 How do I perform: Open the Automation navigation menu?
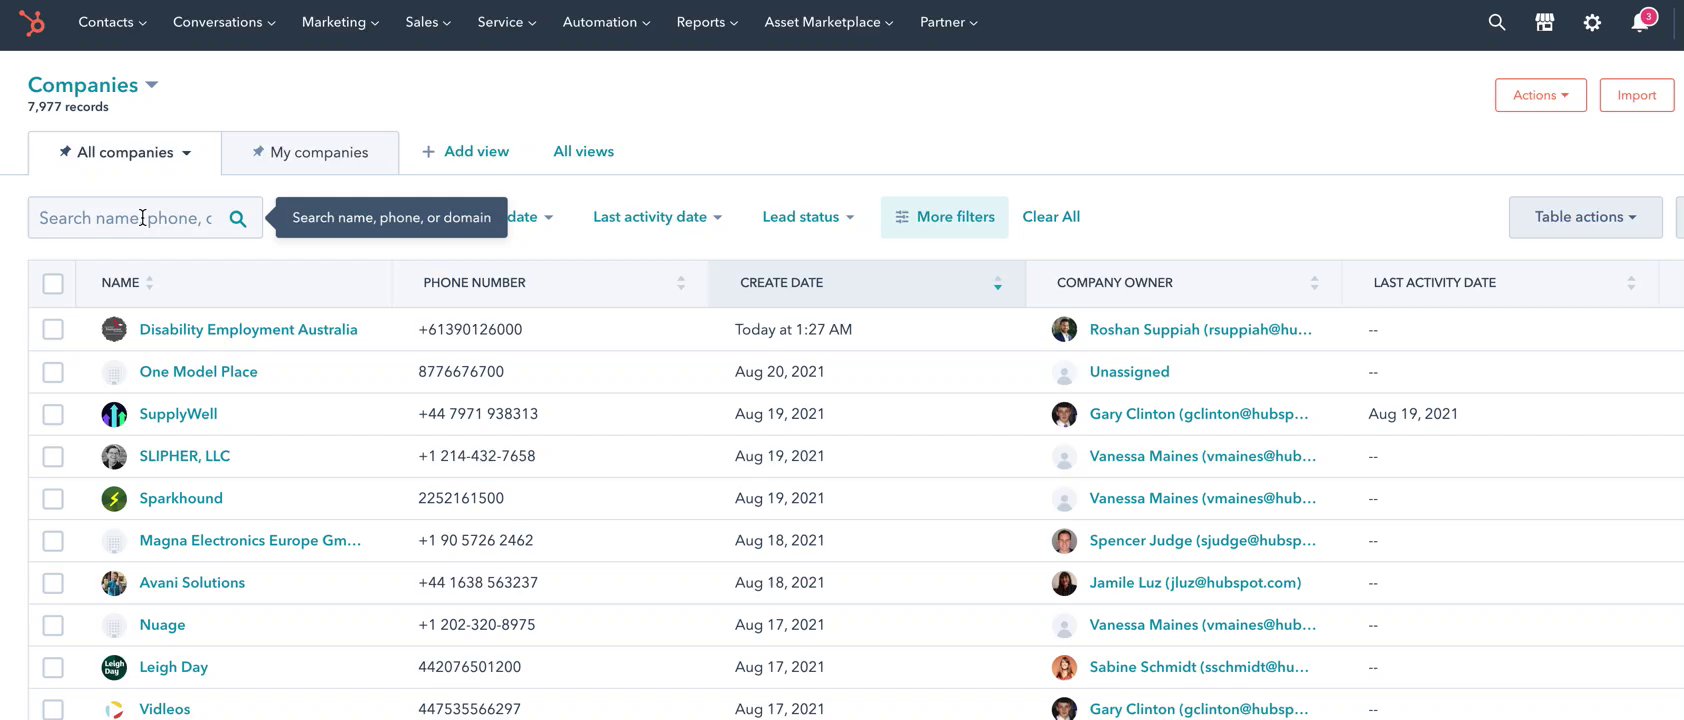[606, 22]
